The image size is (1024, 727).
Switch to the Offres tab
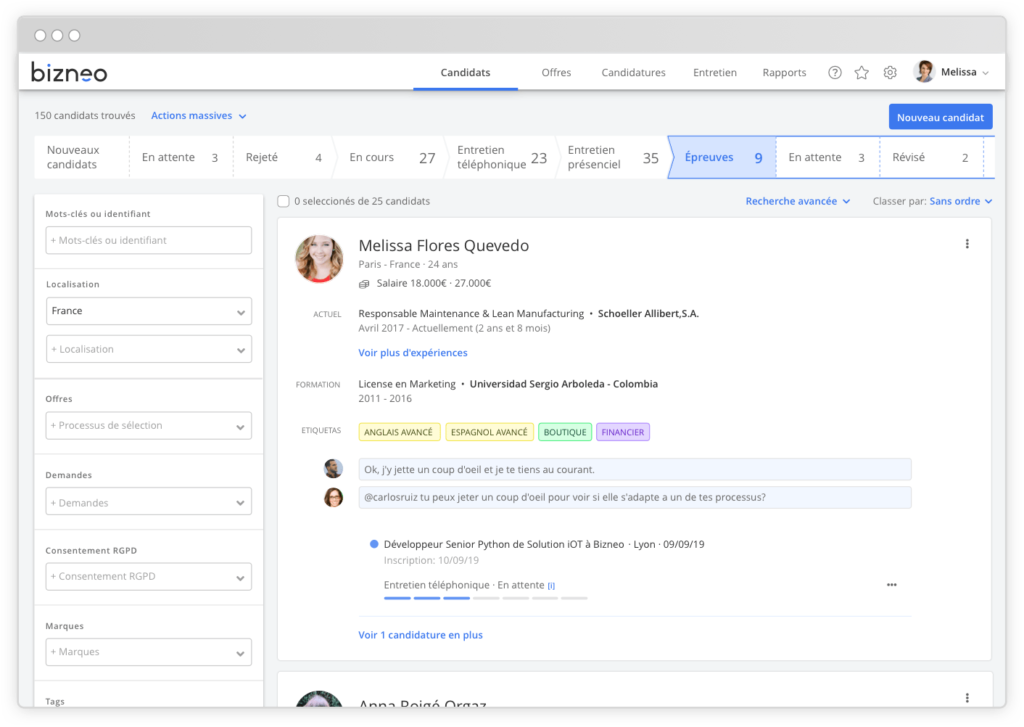pos(556,72)
